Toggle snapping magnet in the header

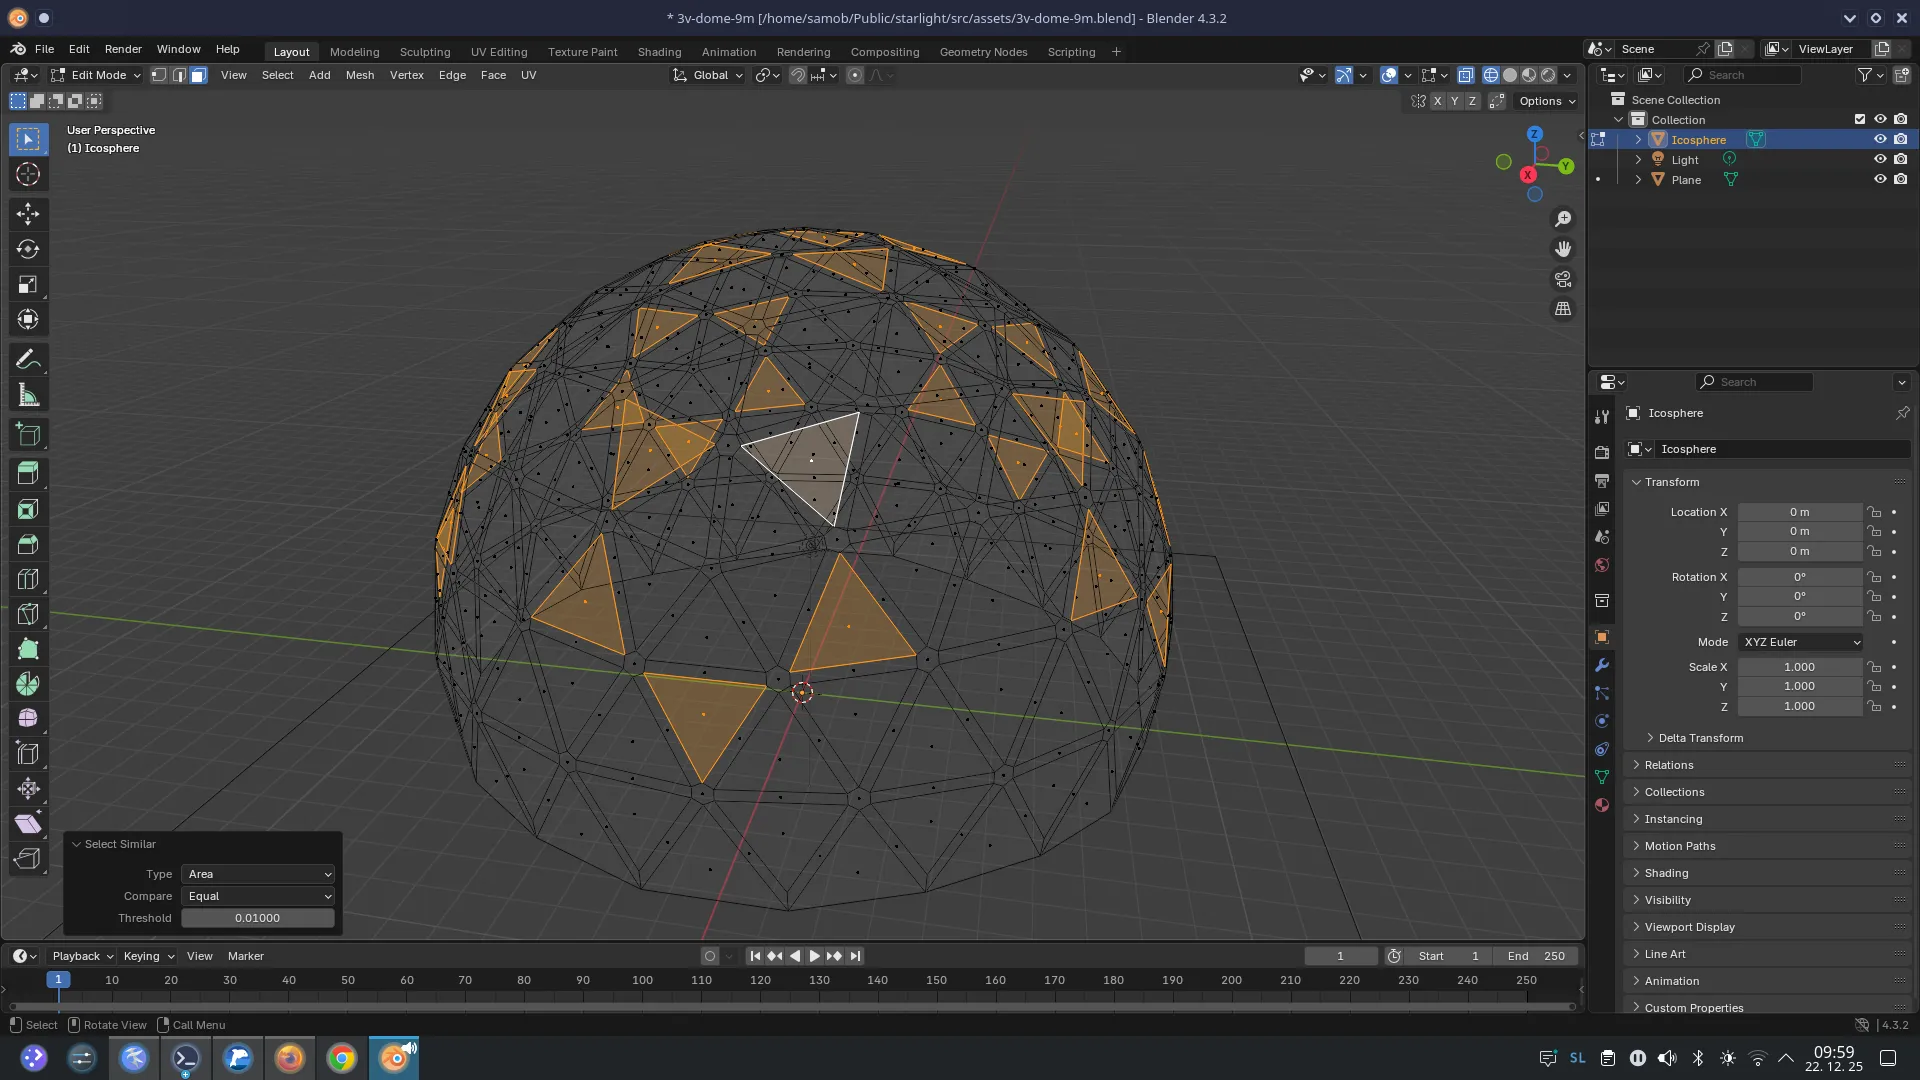(x=798, y=75)
